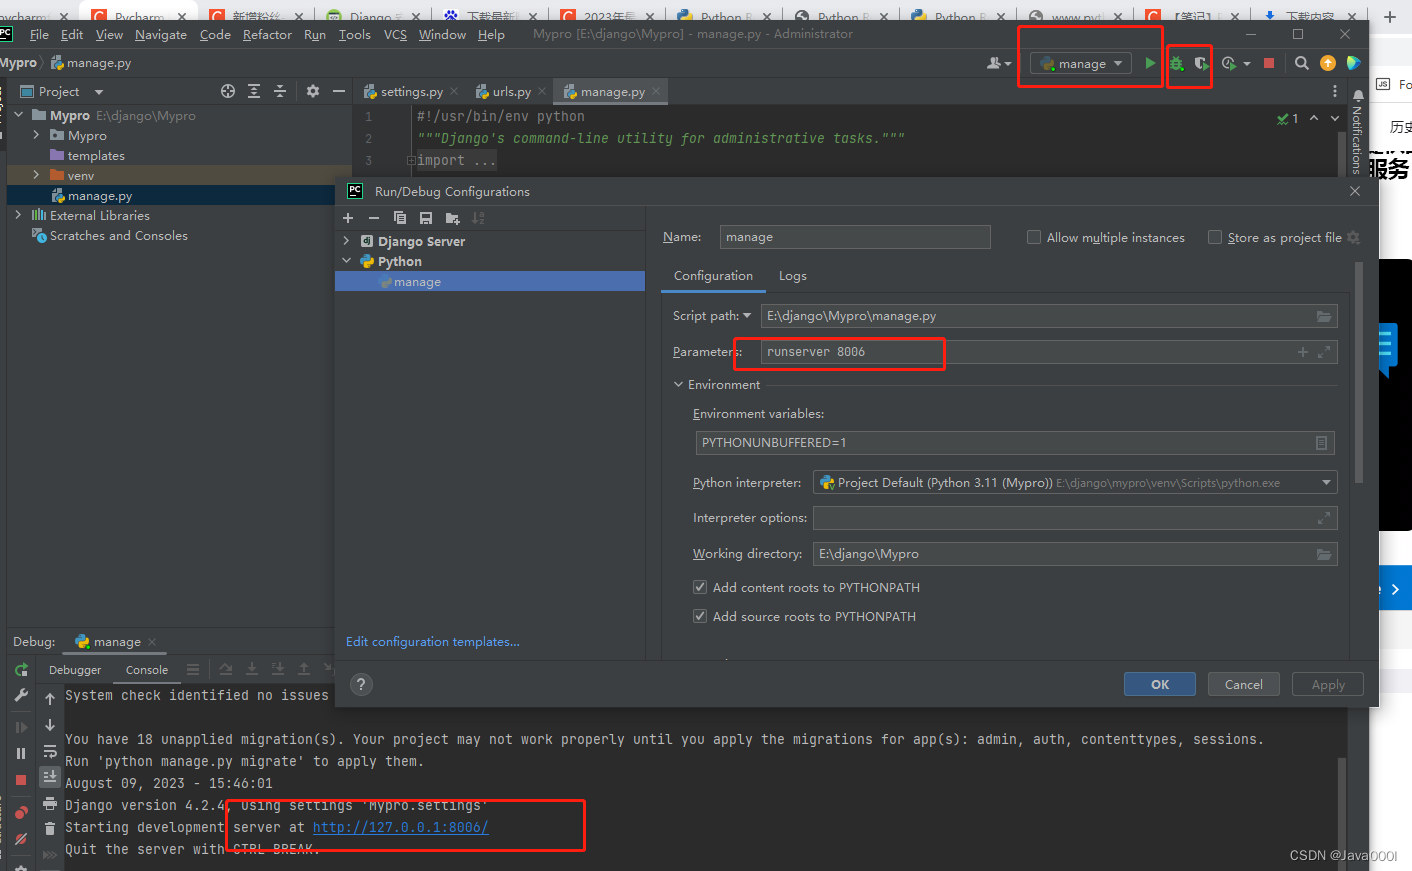Expand all in Project panel
This screenshot has width=1412, height=871.
coord(254,91)
